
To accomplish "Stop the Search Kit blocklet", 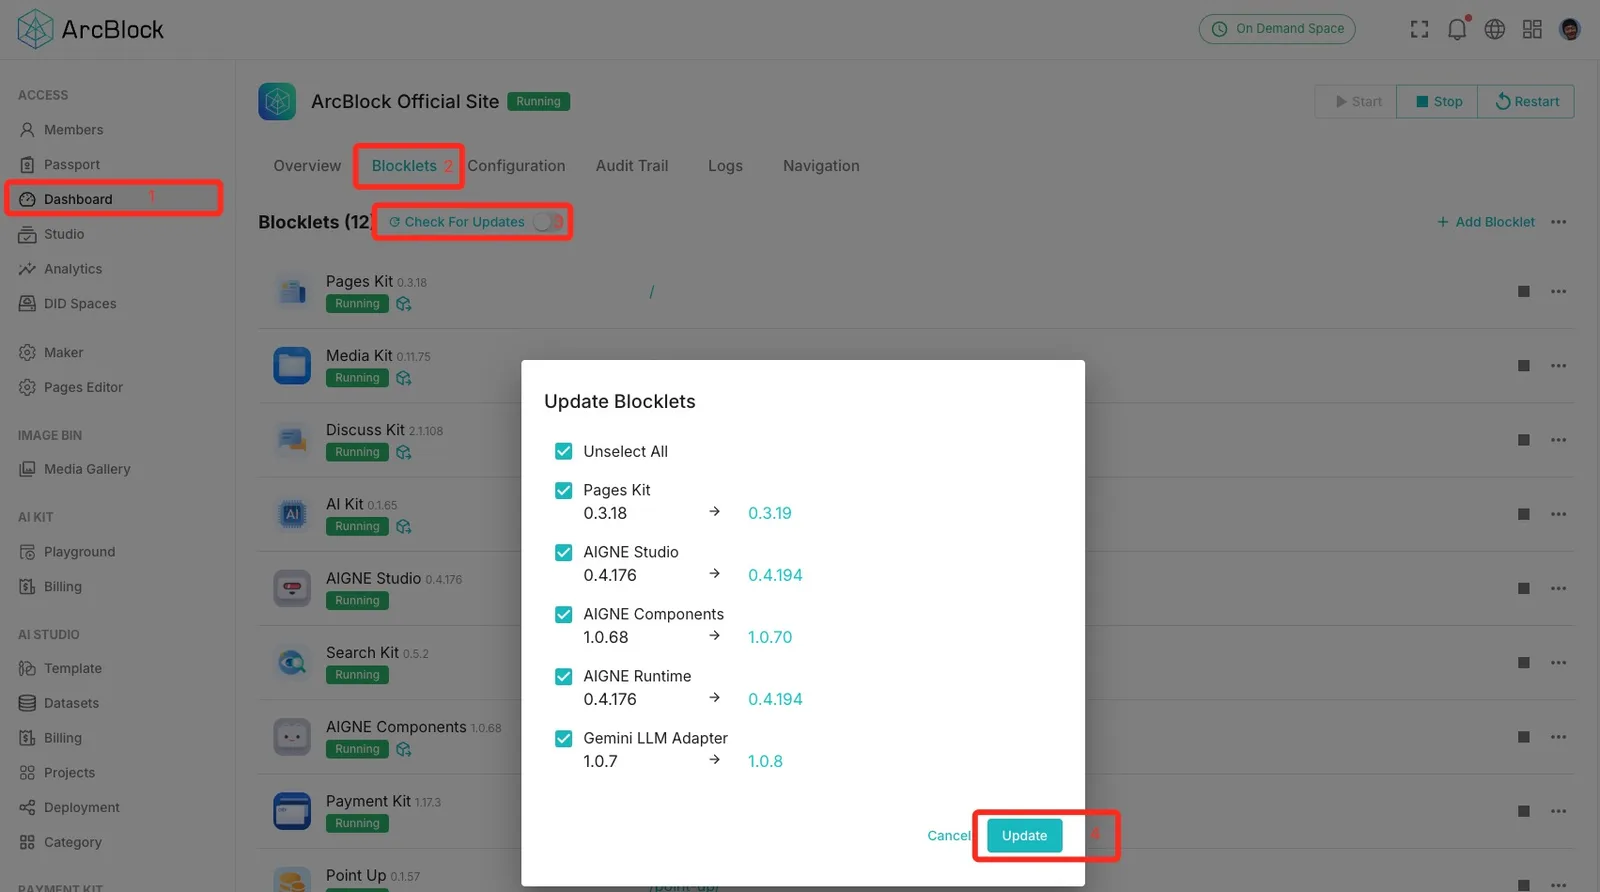I will pos(1523,663).
